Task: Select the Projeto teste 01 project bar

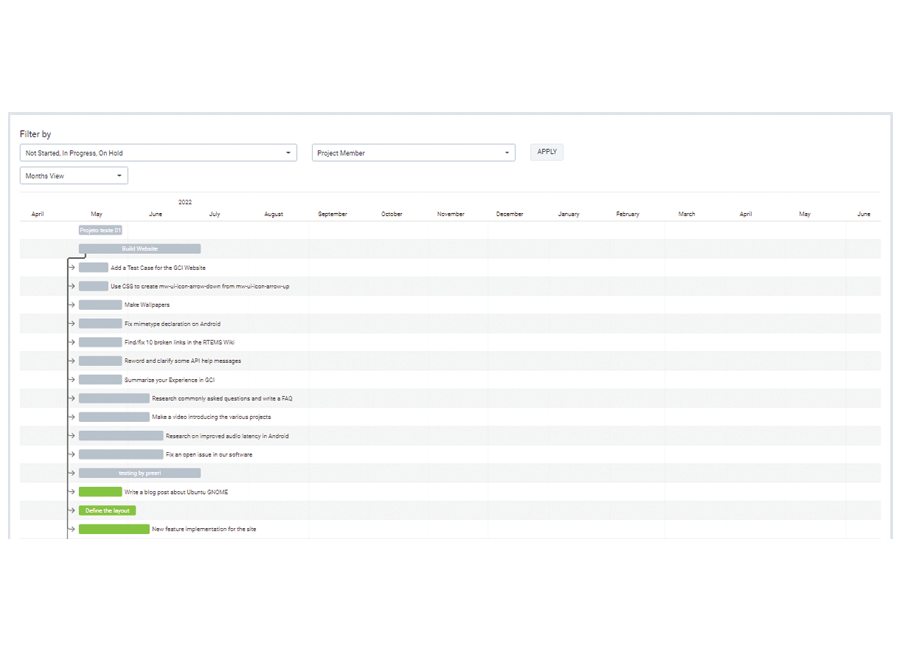Action: tap(100, 230)
